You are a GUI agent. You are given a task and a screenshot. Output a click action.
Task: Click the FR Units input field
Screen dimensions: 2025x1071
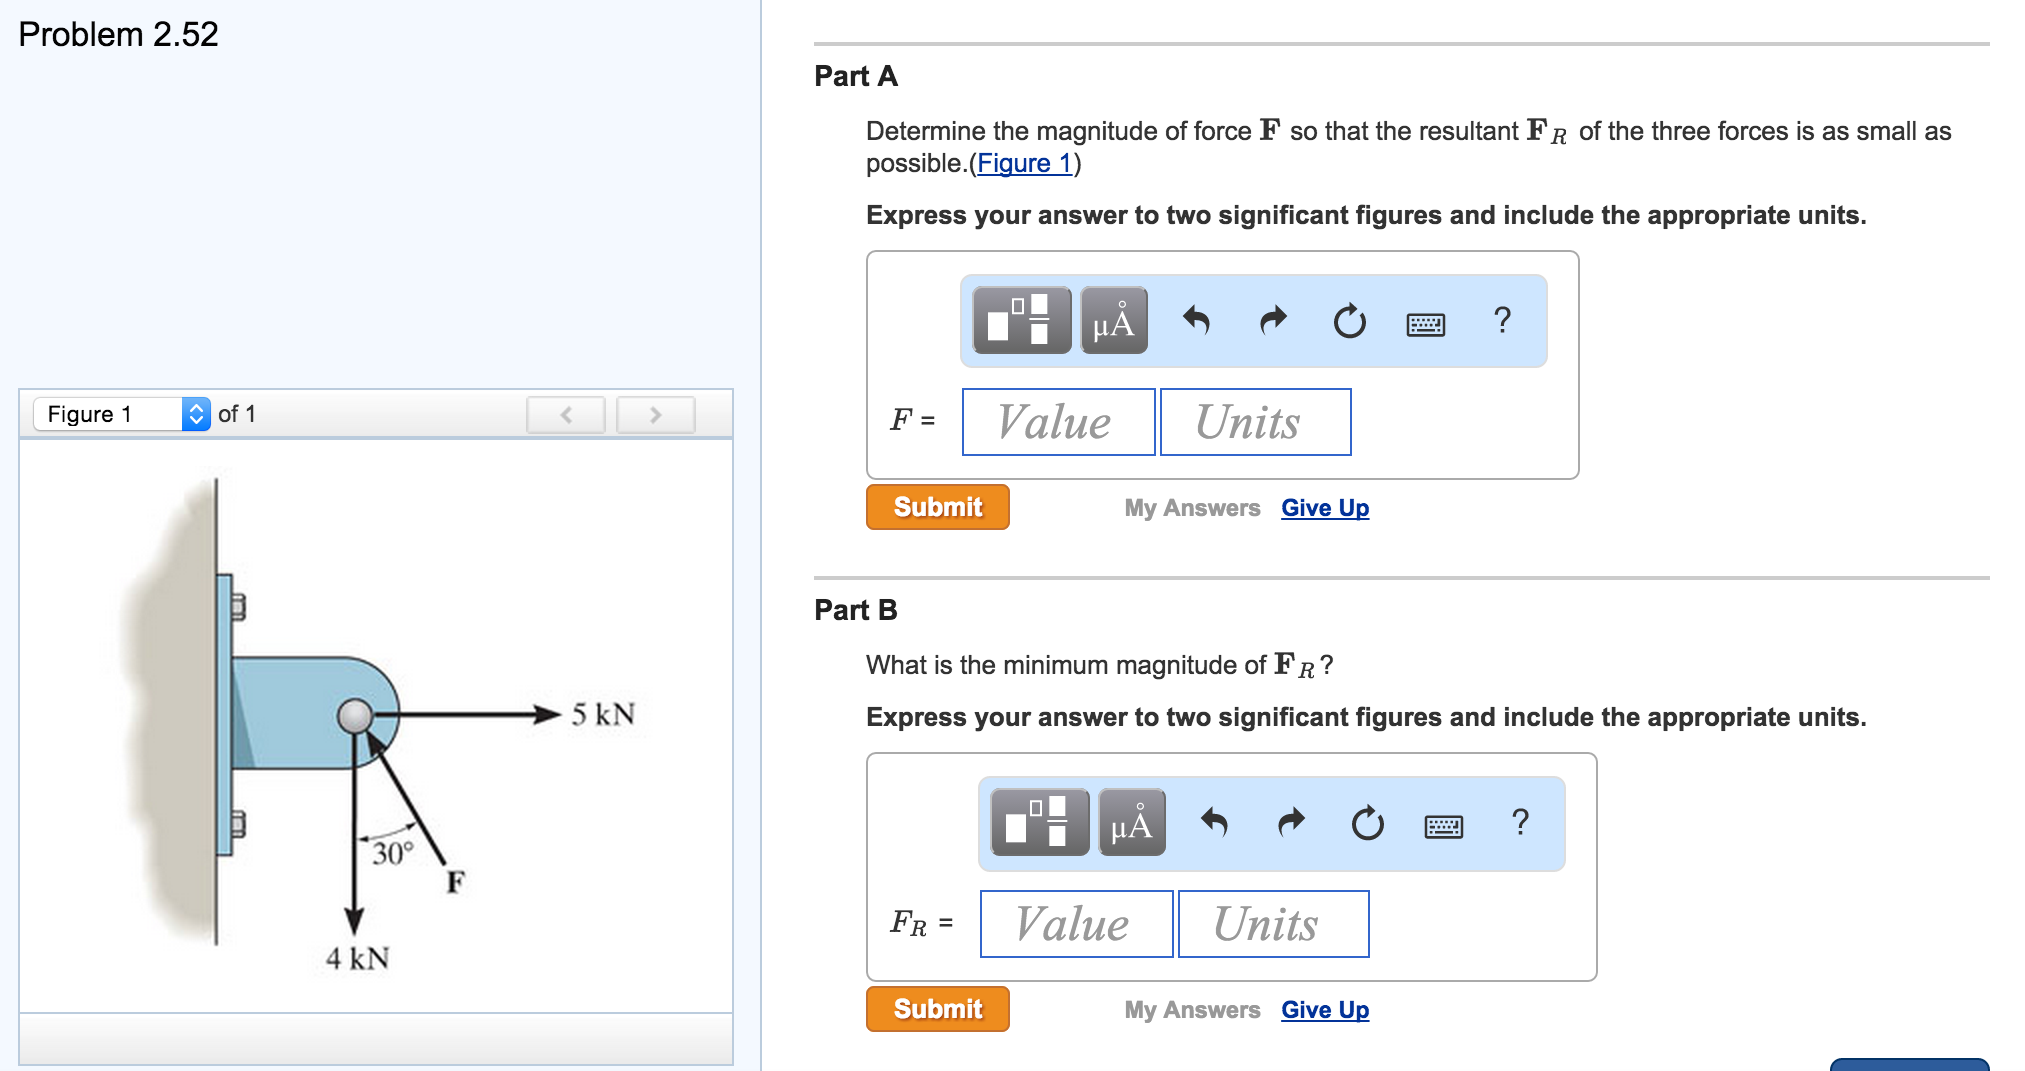(x=1273, y=924)
